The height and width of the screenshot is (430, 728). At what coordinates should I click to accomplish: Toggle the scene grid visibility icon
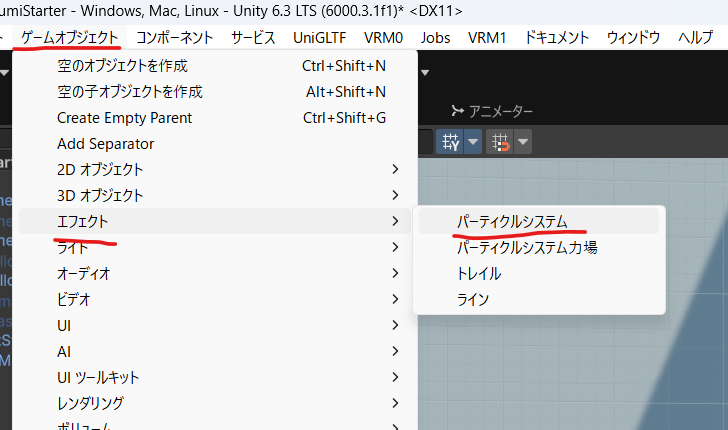click(x=450, y=142)
